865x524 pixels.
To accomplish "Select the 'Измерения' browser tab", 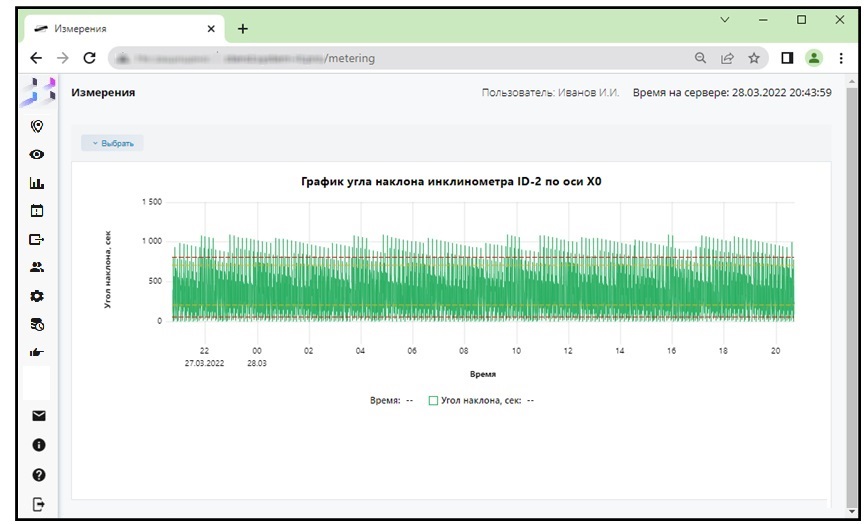I will click(120, 28).
